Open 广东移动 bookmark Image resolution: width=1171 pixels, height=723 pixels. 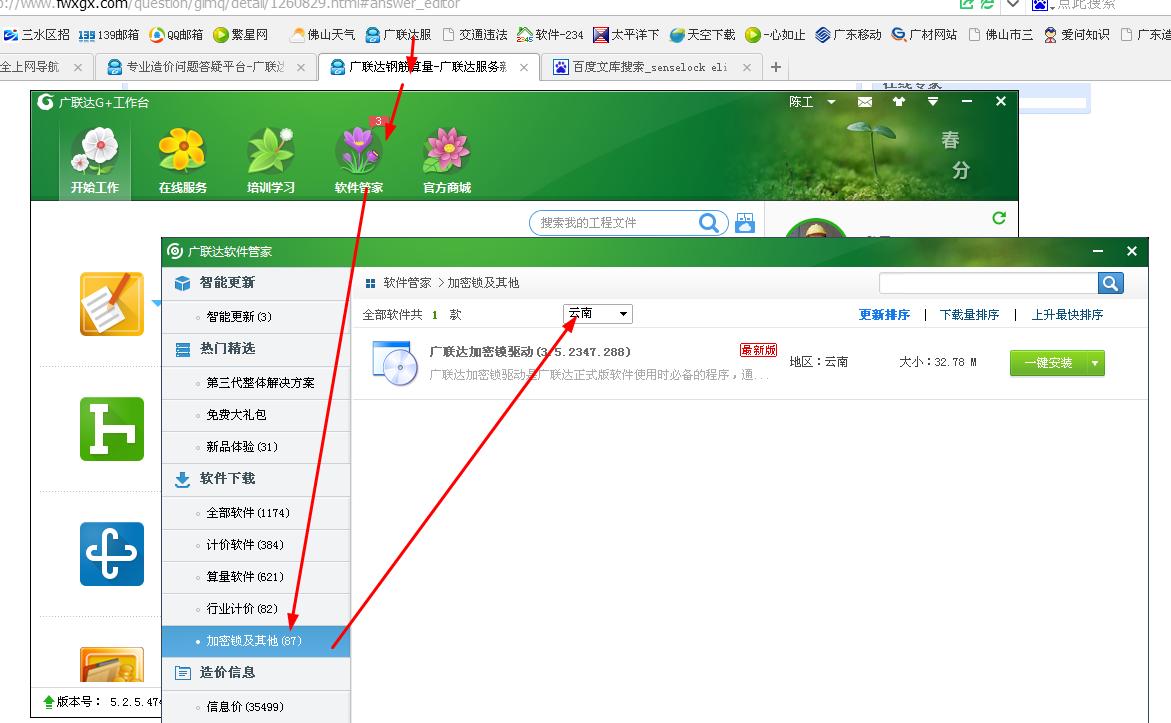[848, 35]
